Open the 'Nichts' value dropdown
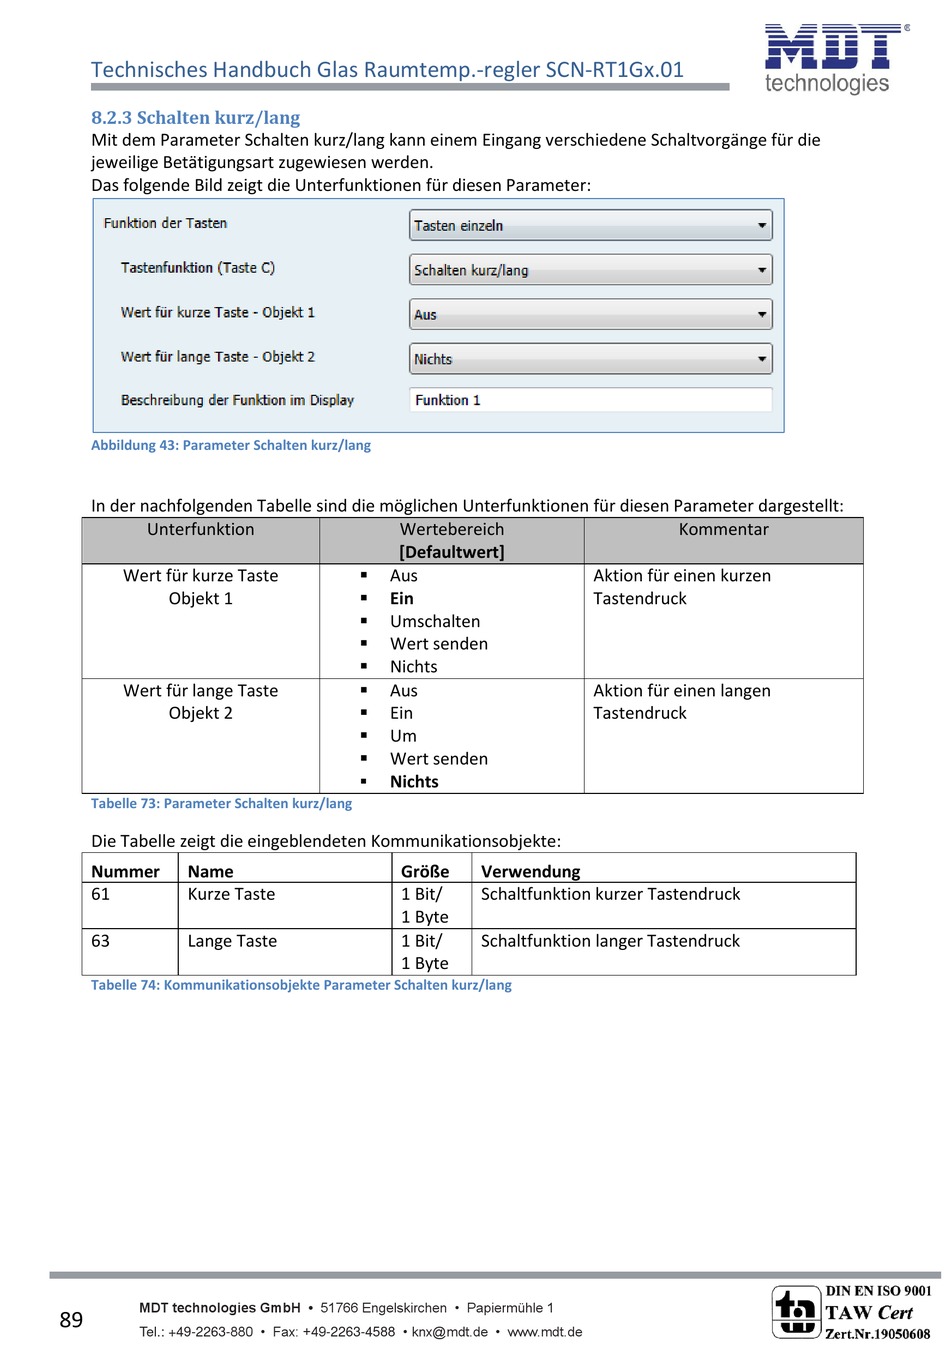950x1369 pixels. tap(591, 359)
